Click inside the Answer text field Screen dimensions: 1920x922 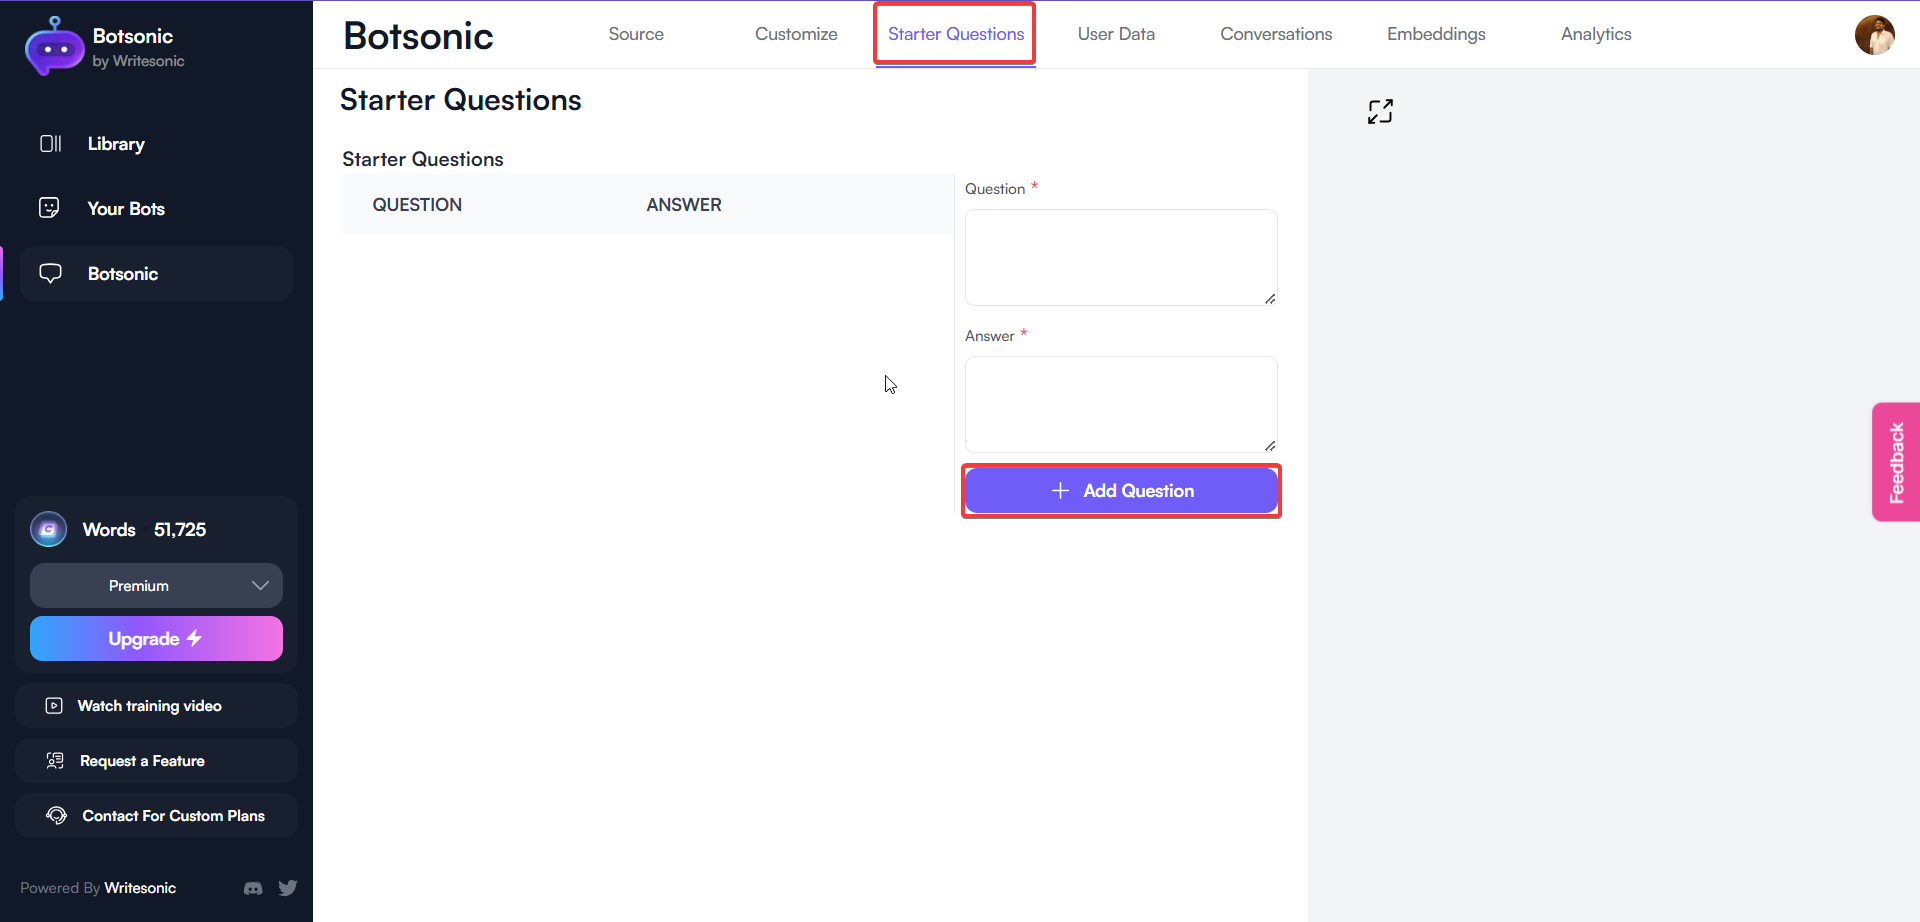pos(1120,404)
